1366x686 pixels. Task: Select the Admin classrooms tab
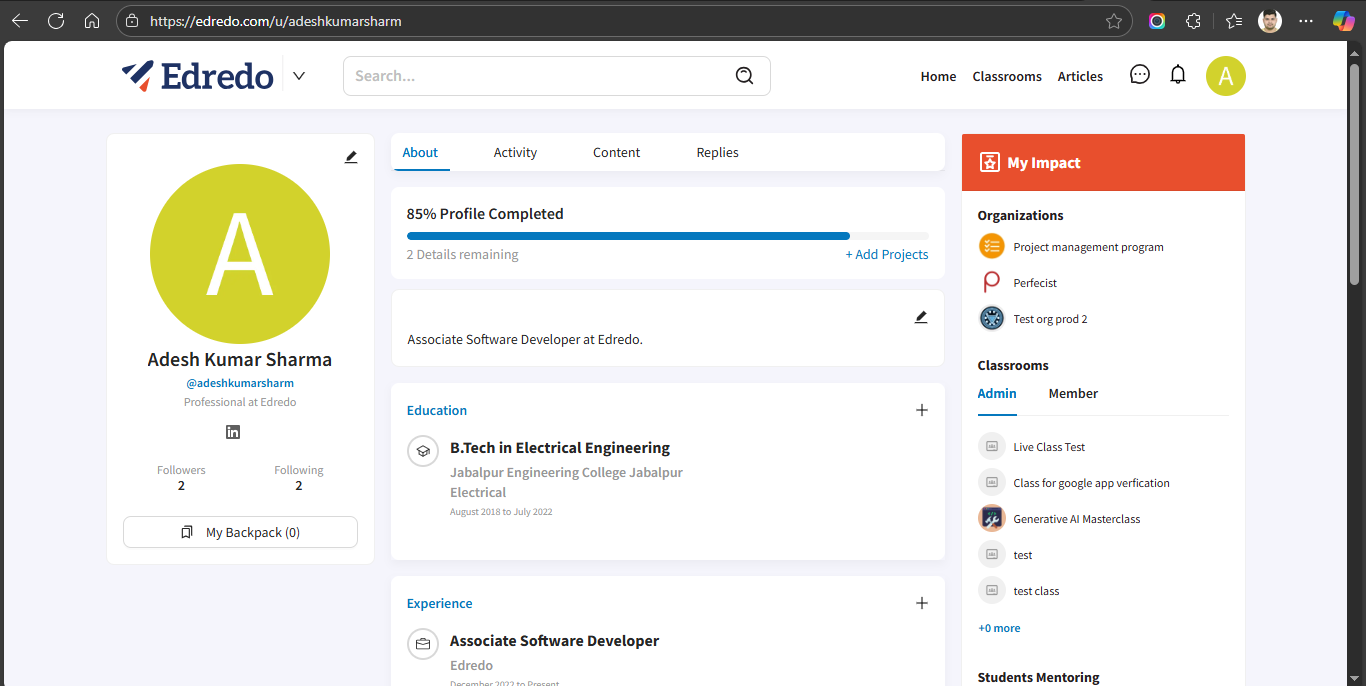(x=997, y=394)
